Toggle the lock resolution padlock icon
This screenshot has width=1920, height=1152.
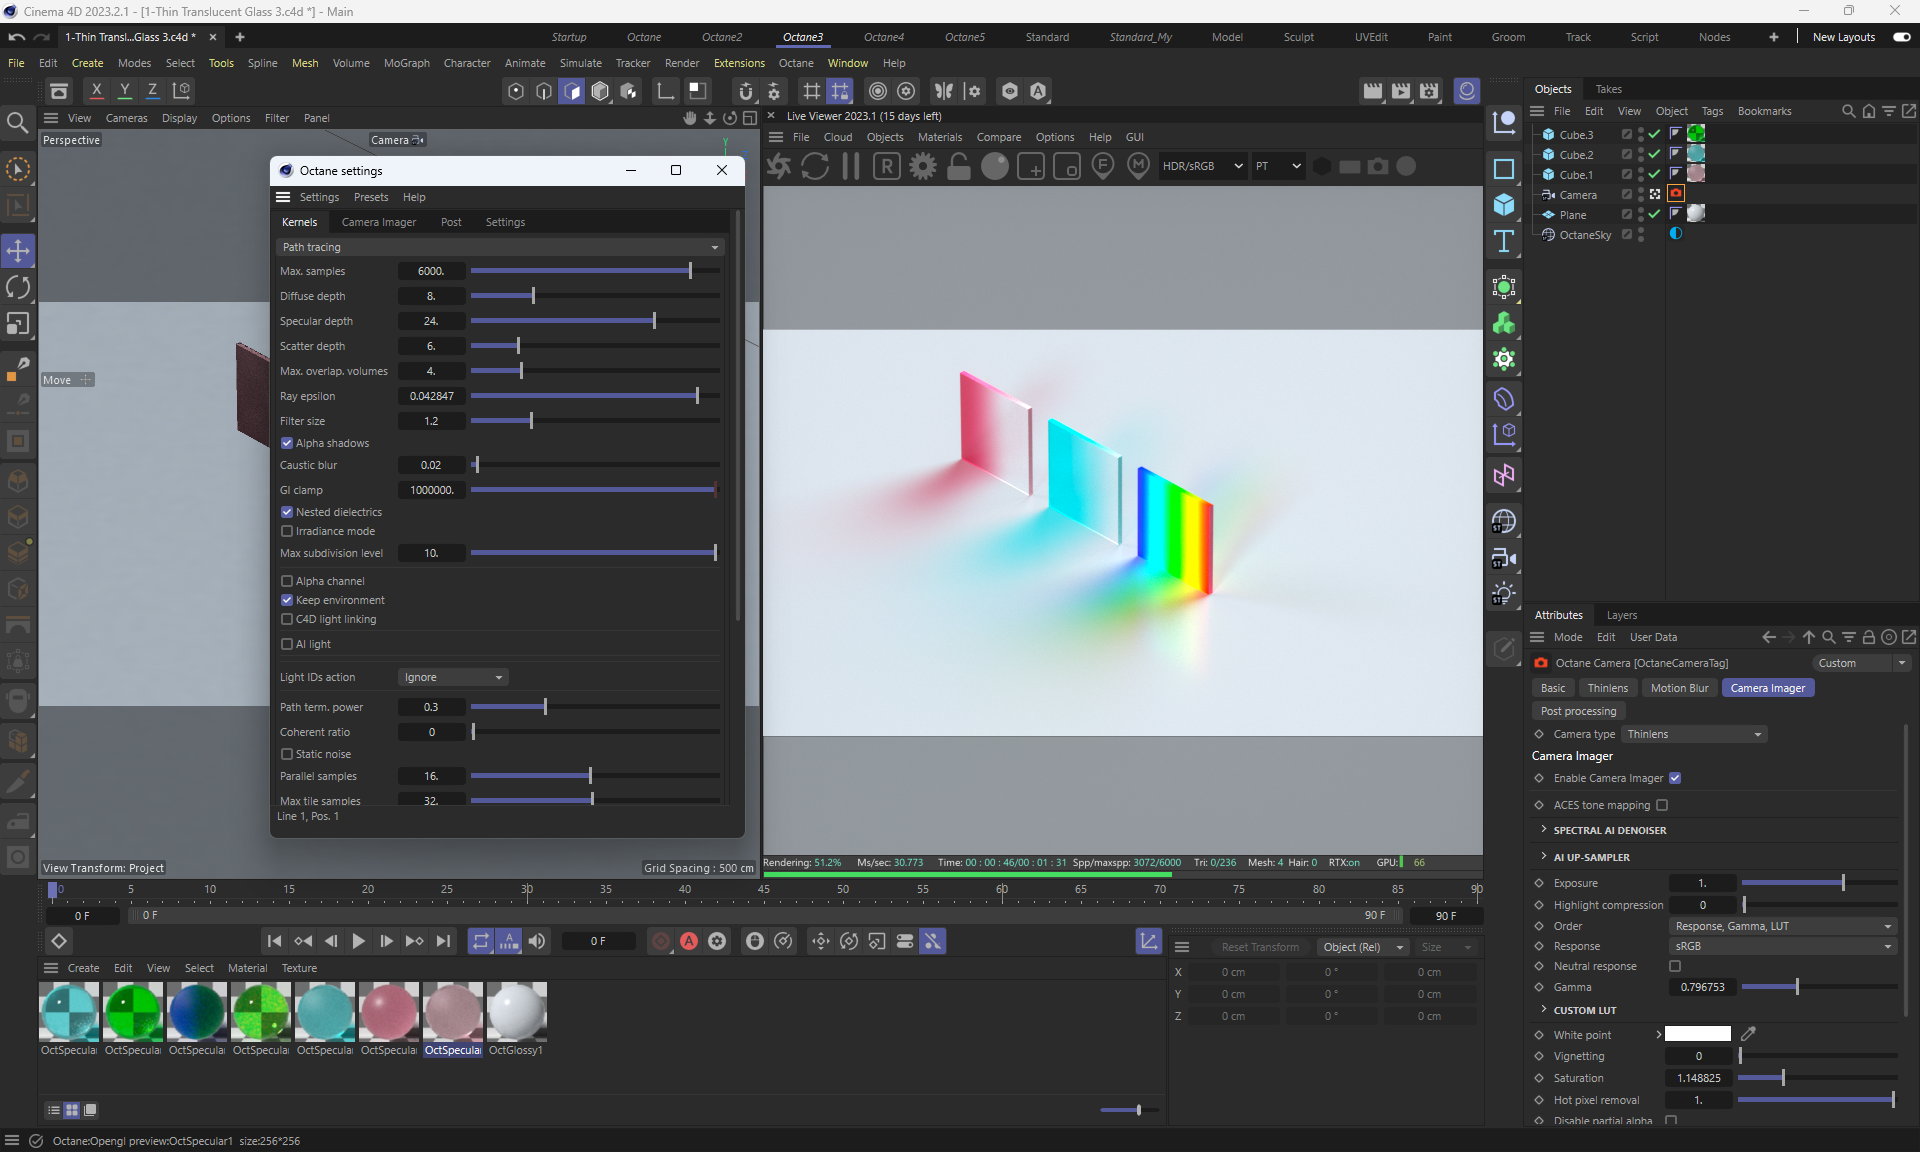[958, 167]
